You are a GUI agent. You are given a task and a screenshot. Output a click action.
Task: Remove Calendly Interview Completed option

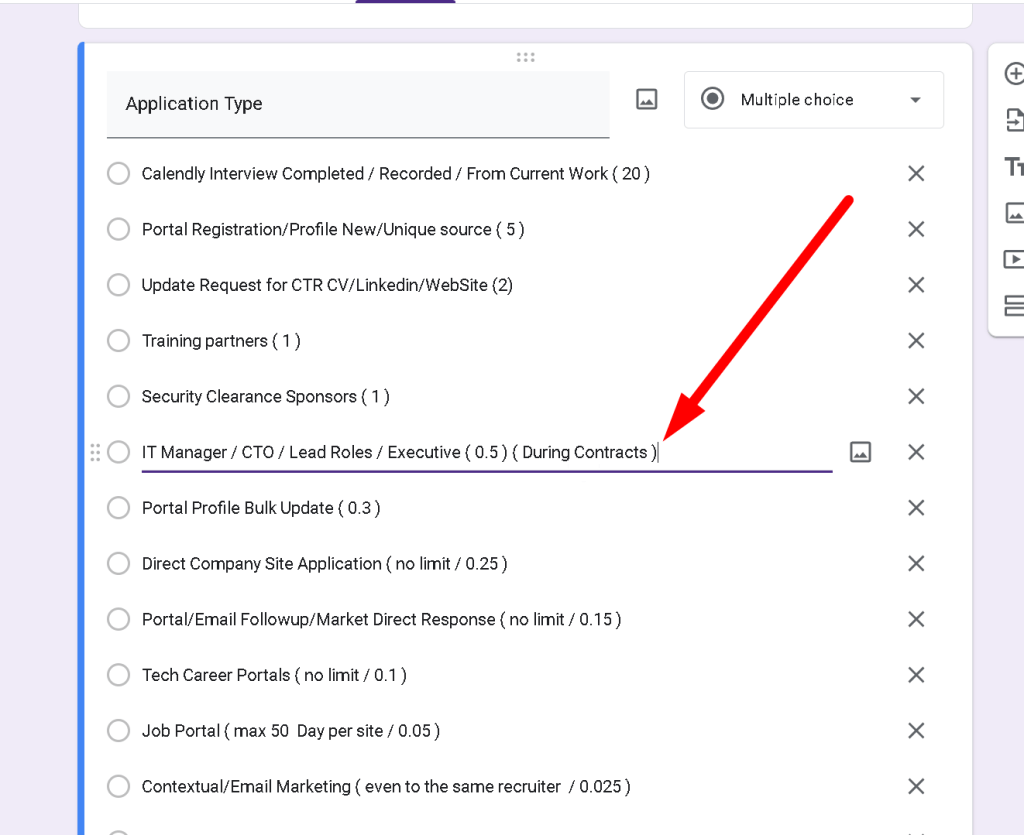[x=916, y=174]
